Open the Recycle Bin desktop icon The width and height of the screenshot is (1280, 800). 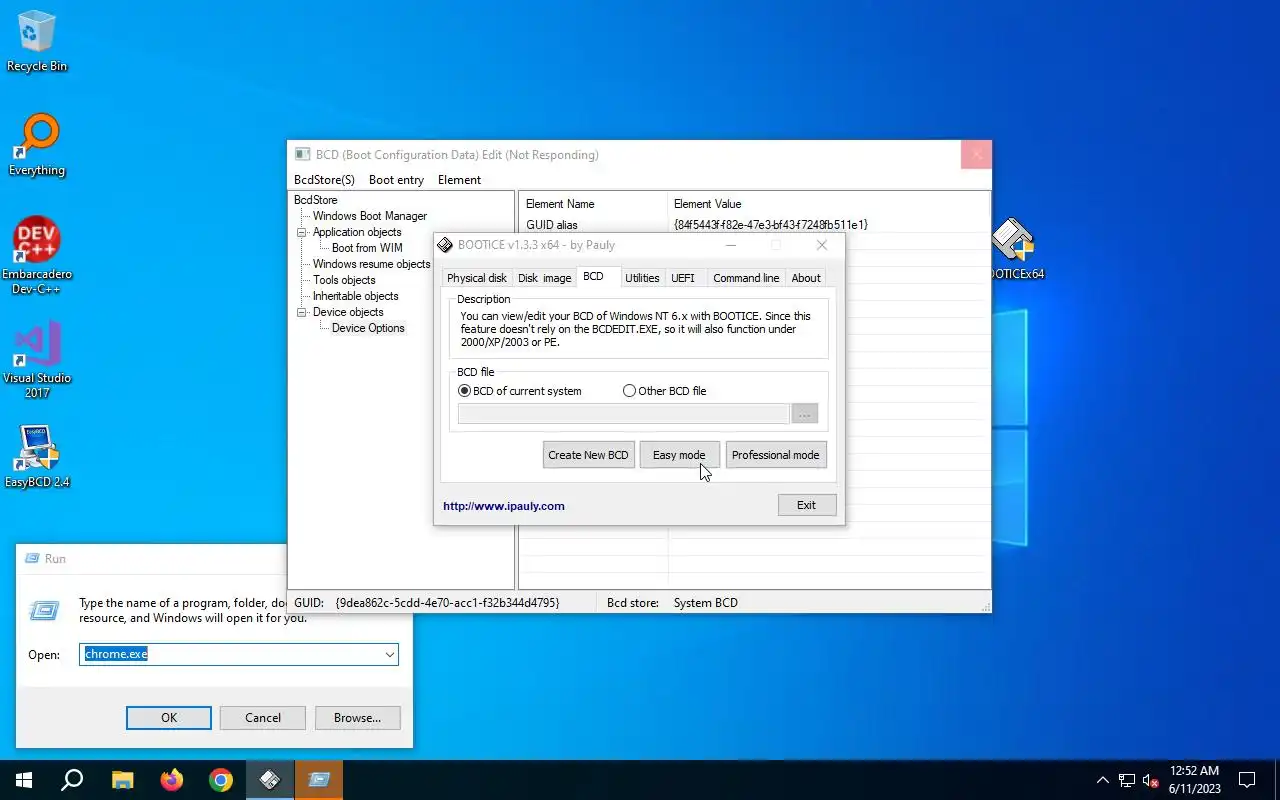click(x=37, y=41)
